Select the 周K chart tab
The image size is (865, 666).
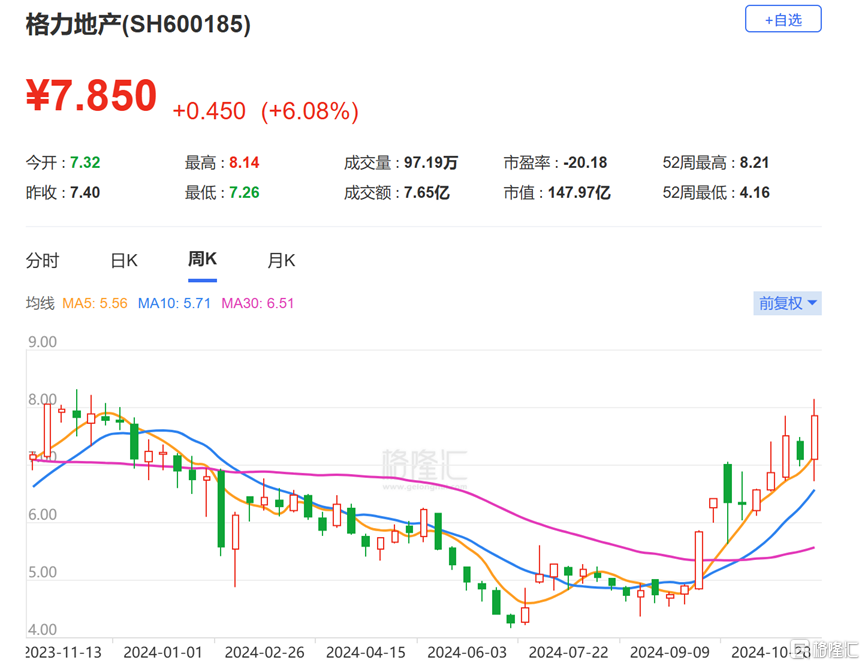tap(202, 259)
